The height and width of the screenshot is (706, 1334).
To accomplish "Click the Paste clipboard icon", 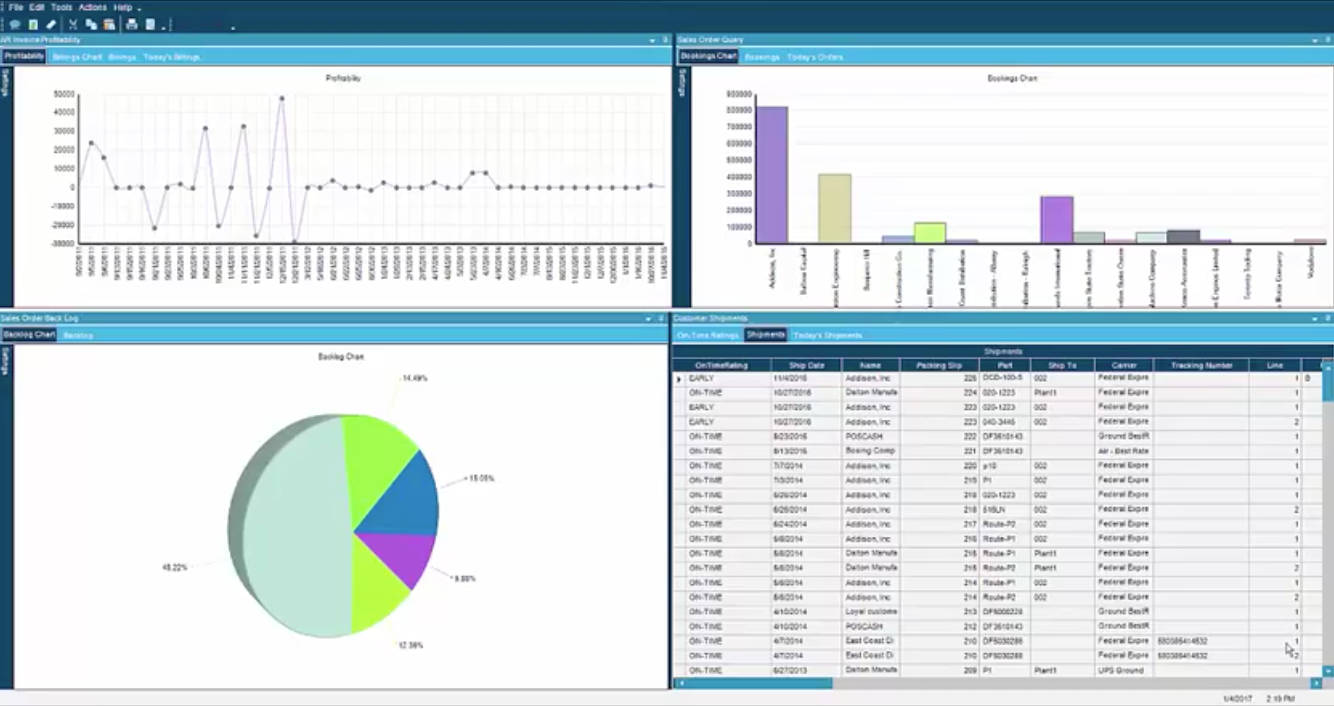I will [x=110, y=25].
